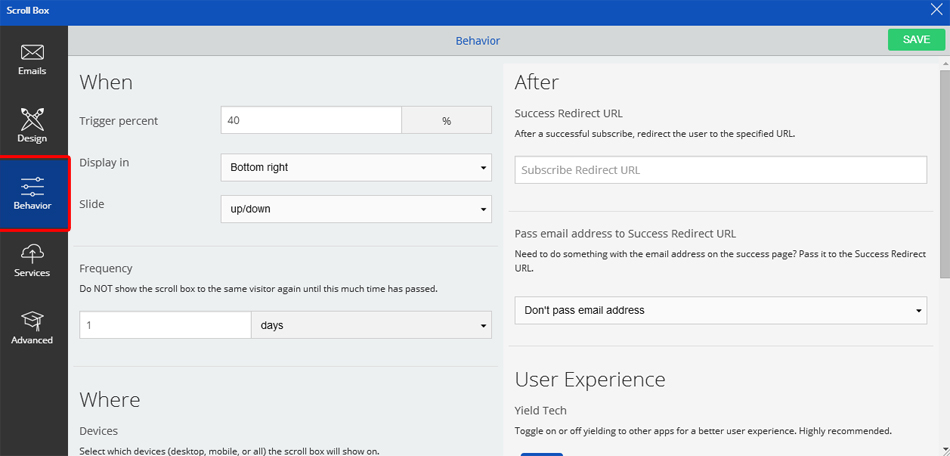Click the Behavior header tab label
Screen dimensions: 950x456
click(x=477, y=41)
